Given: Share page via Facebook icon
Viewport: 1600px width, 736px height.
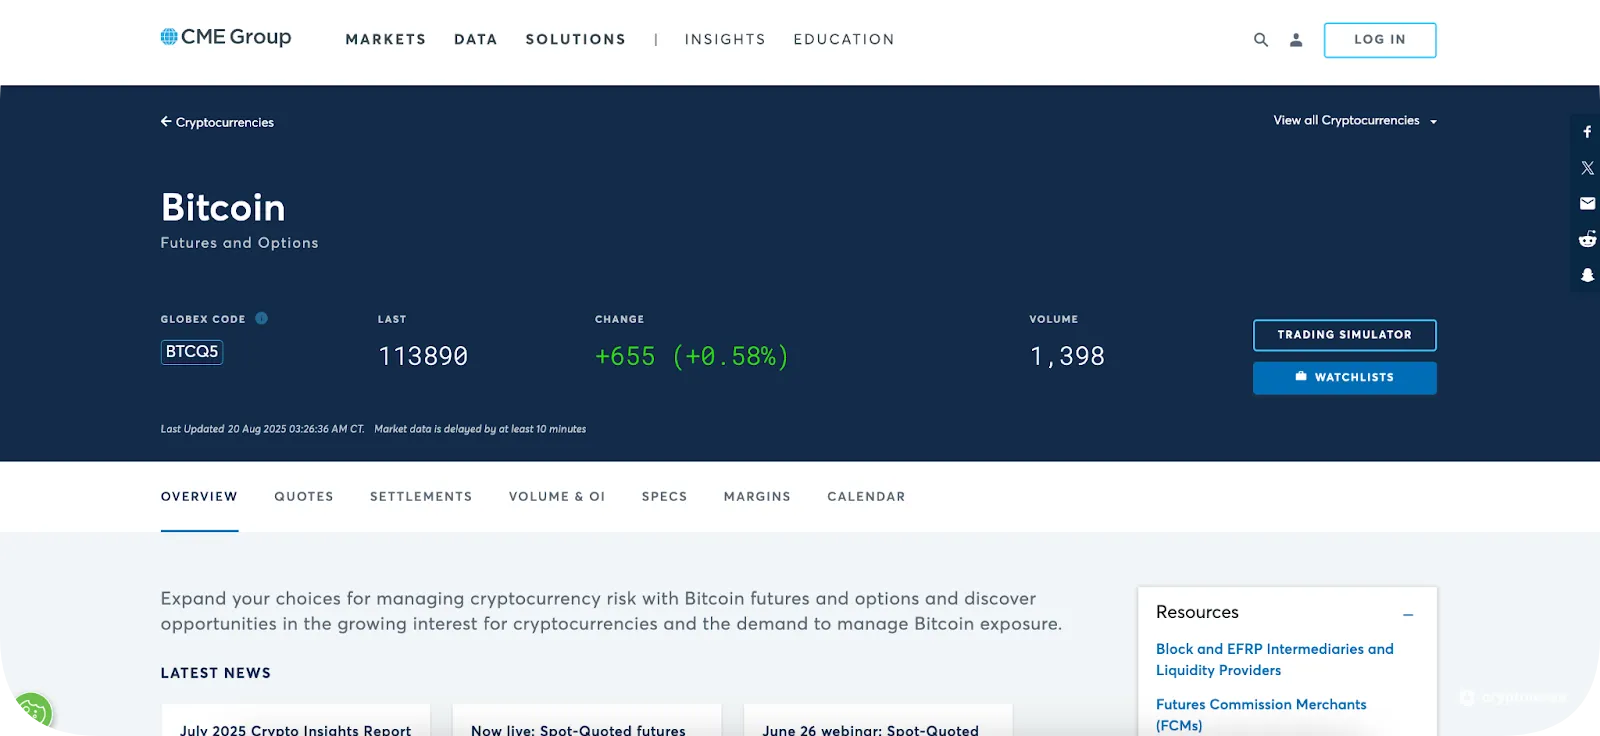Looking at the screenshot, I should (x=1587, y=132).
